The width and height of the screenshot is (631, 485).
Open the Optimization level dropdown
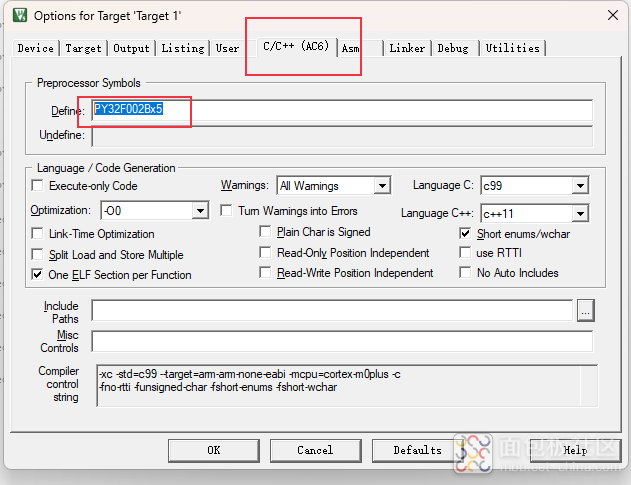(200, 211)
